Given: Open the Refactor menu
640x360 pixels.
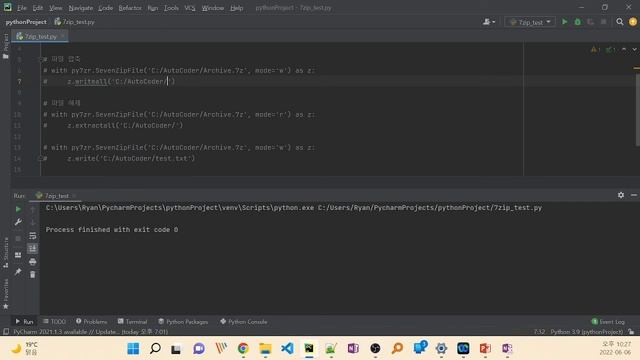Looking at the screenshot, I should 130,8.
